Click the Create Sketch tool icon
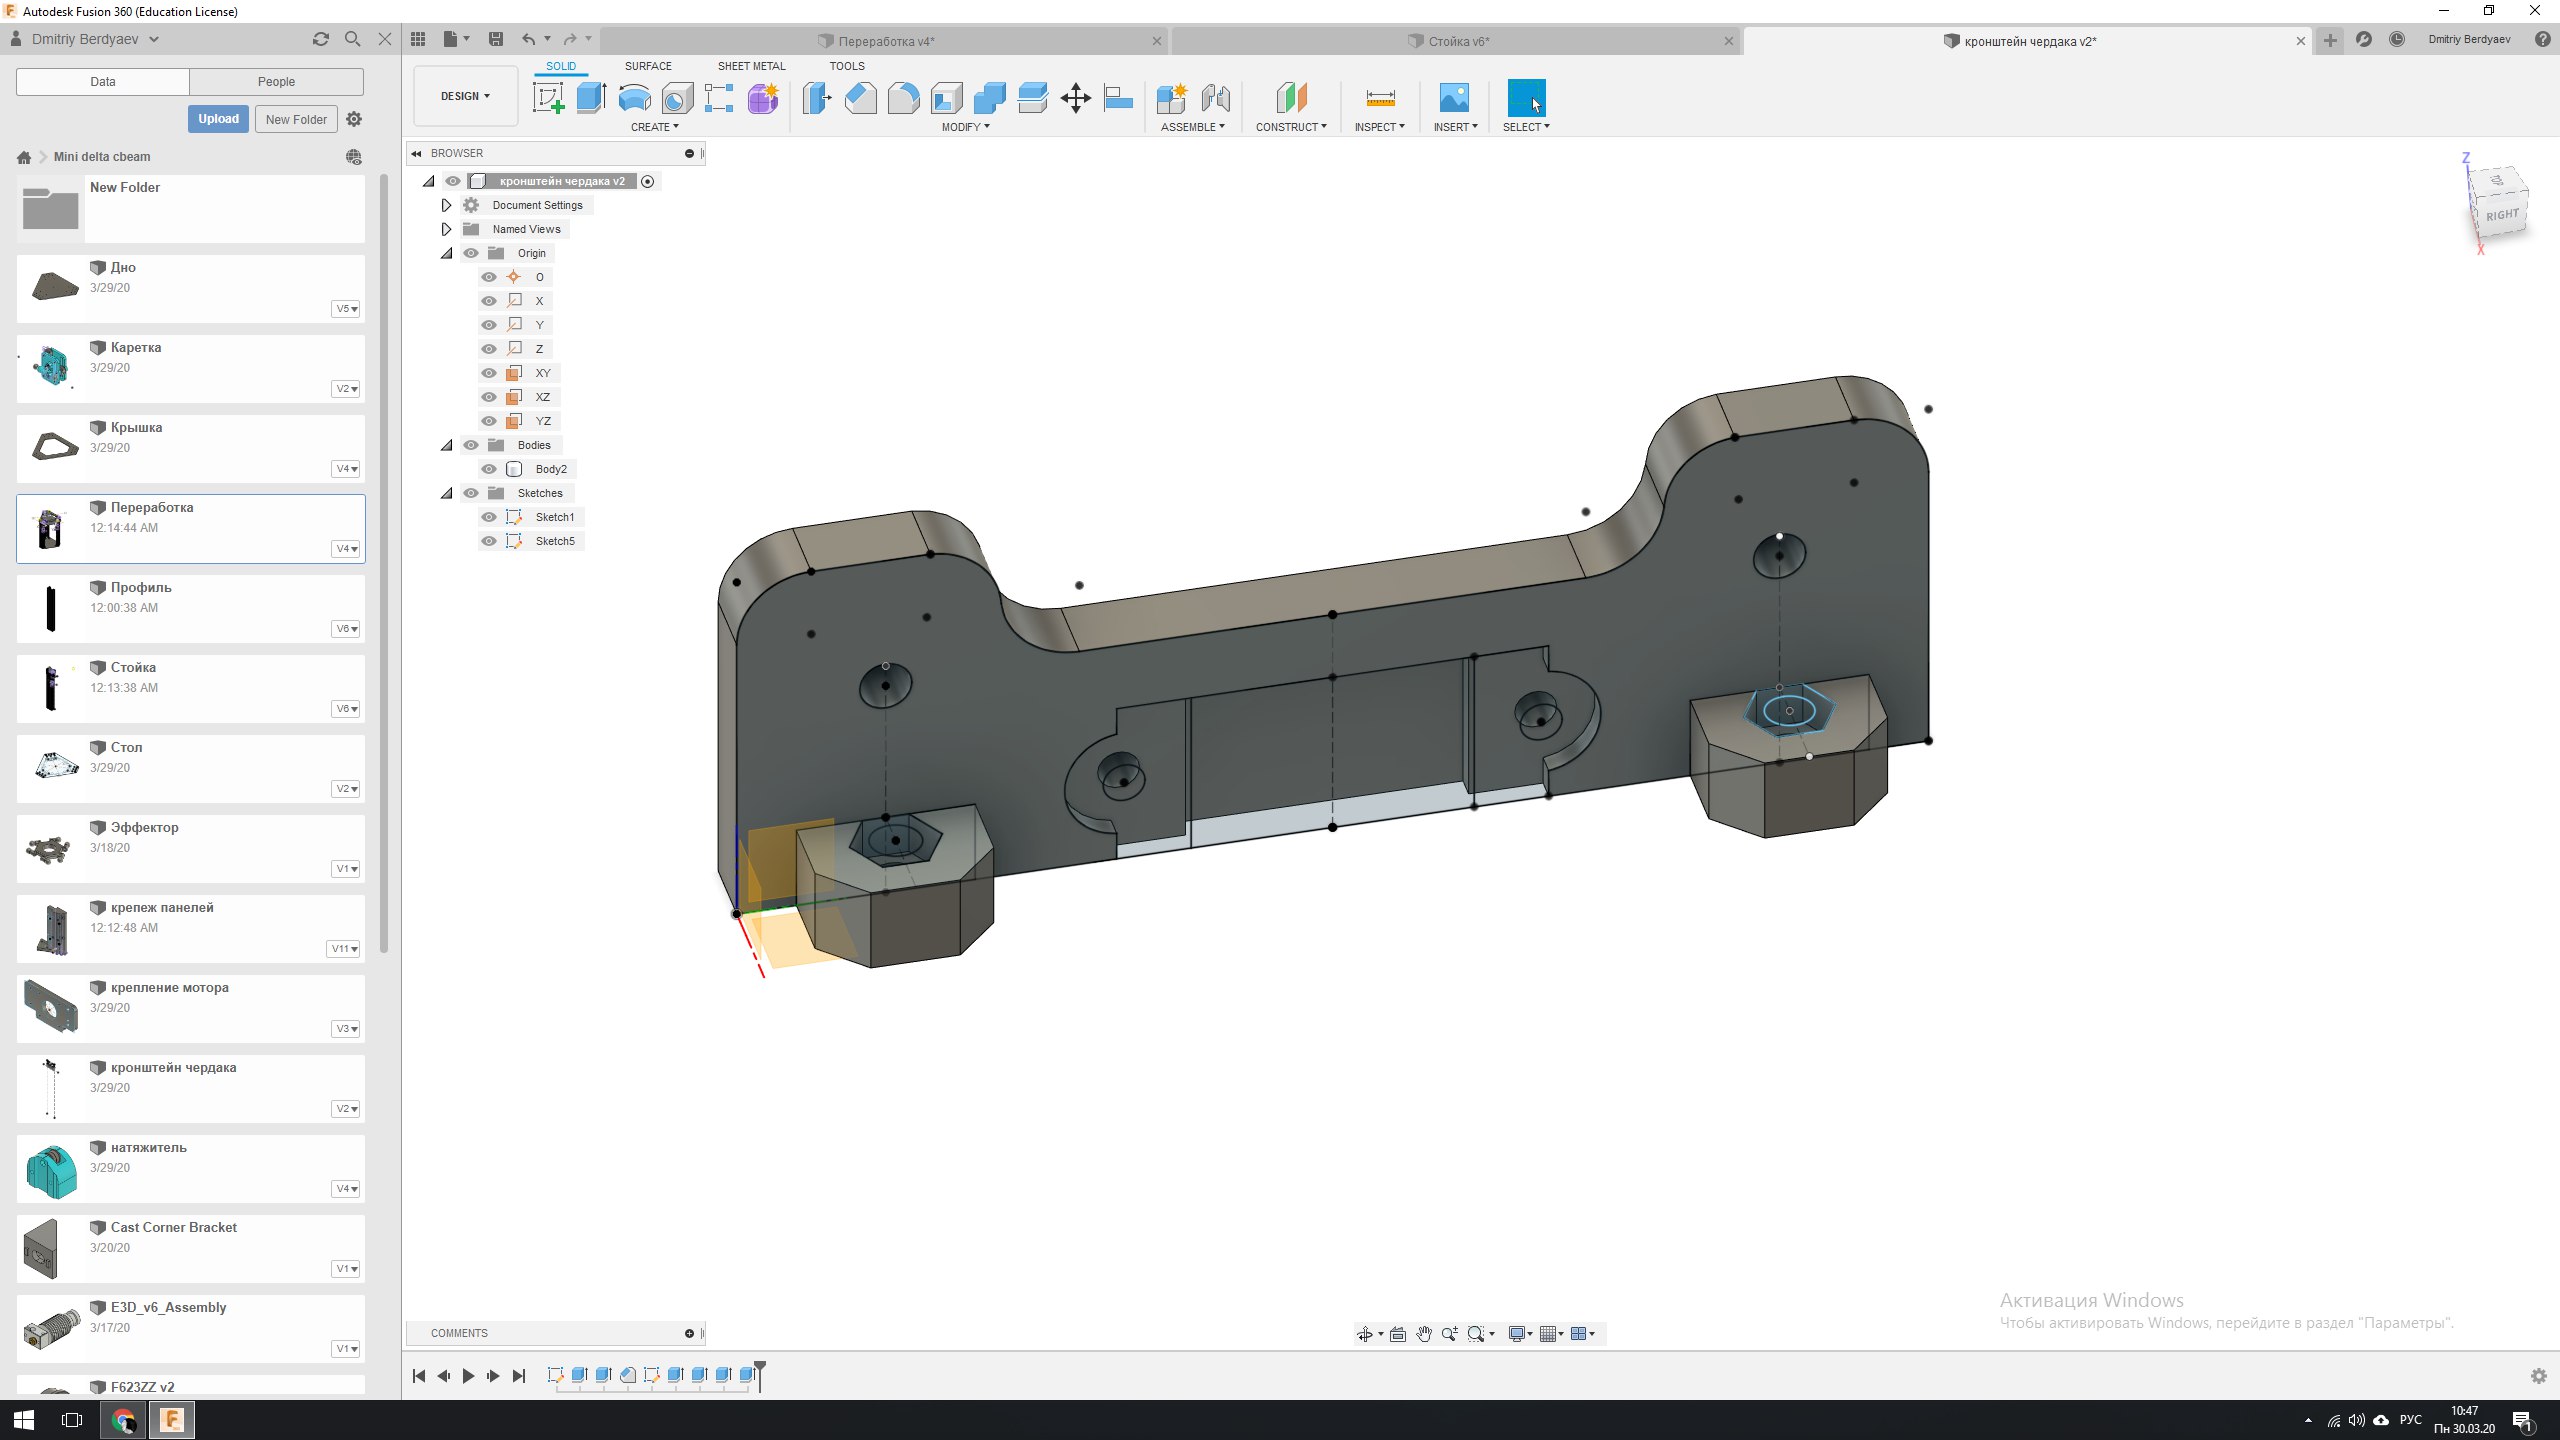The height and width of the screenshot is (1440, 2560). 548,98
